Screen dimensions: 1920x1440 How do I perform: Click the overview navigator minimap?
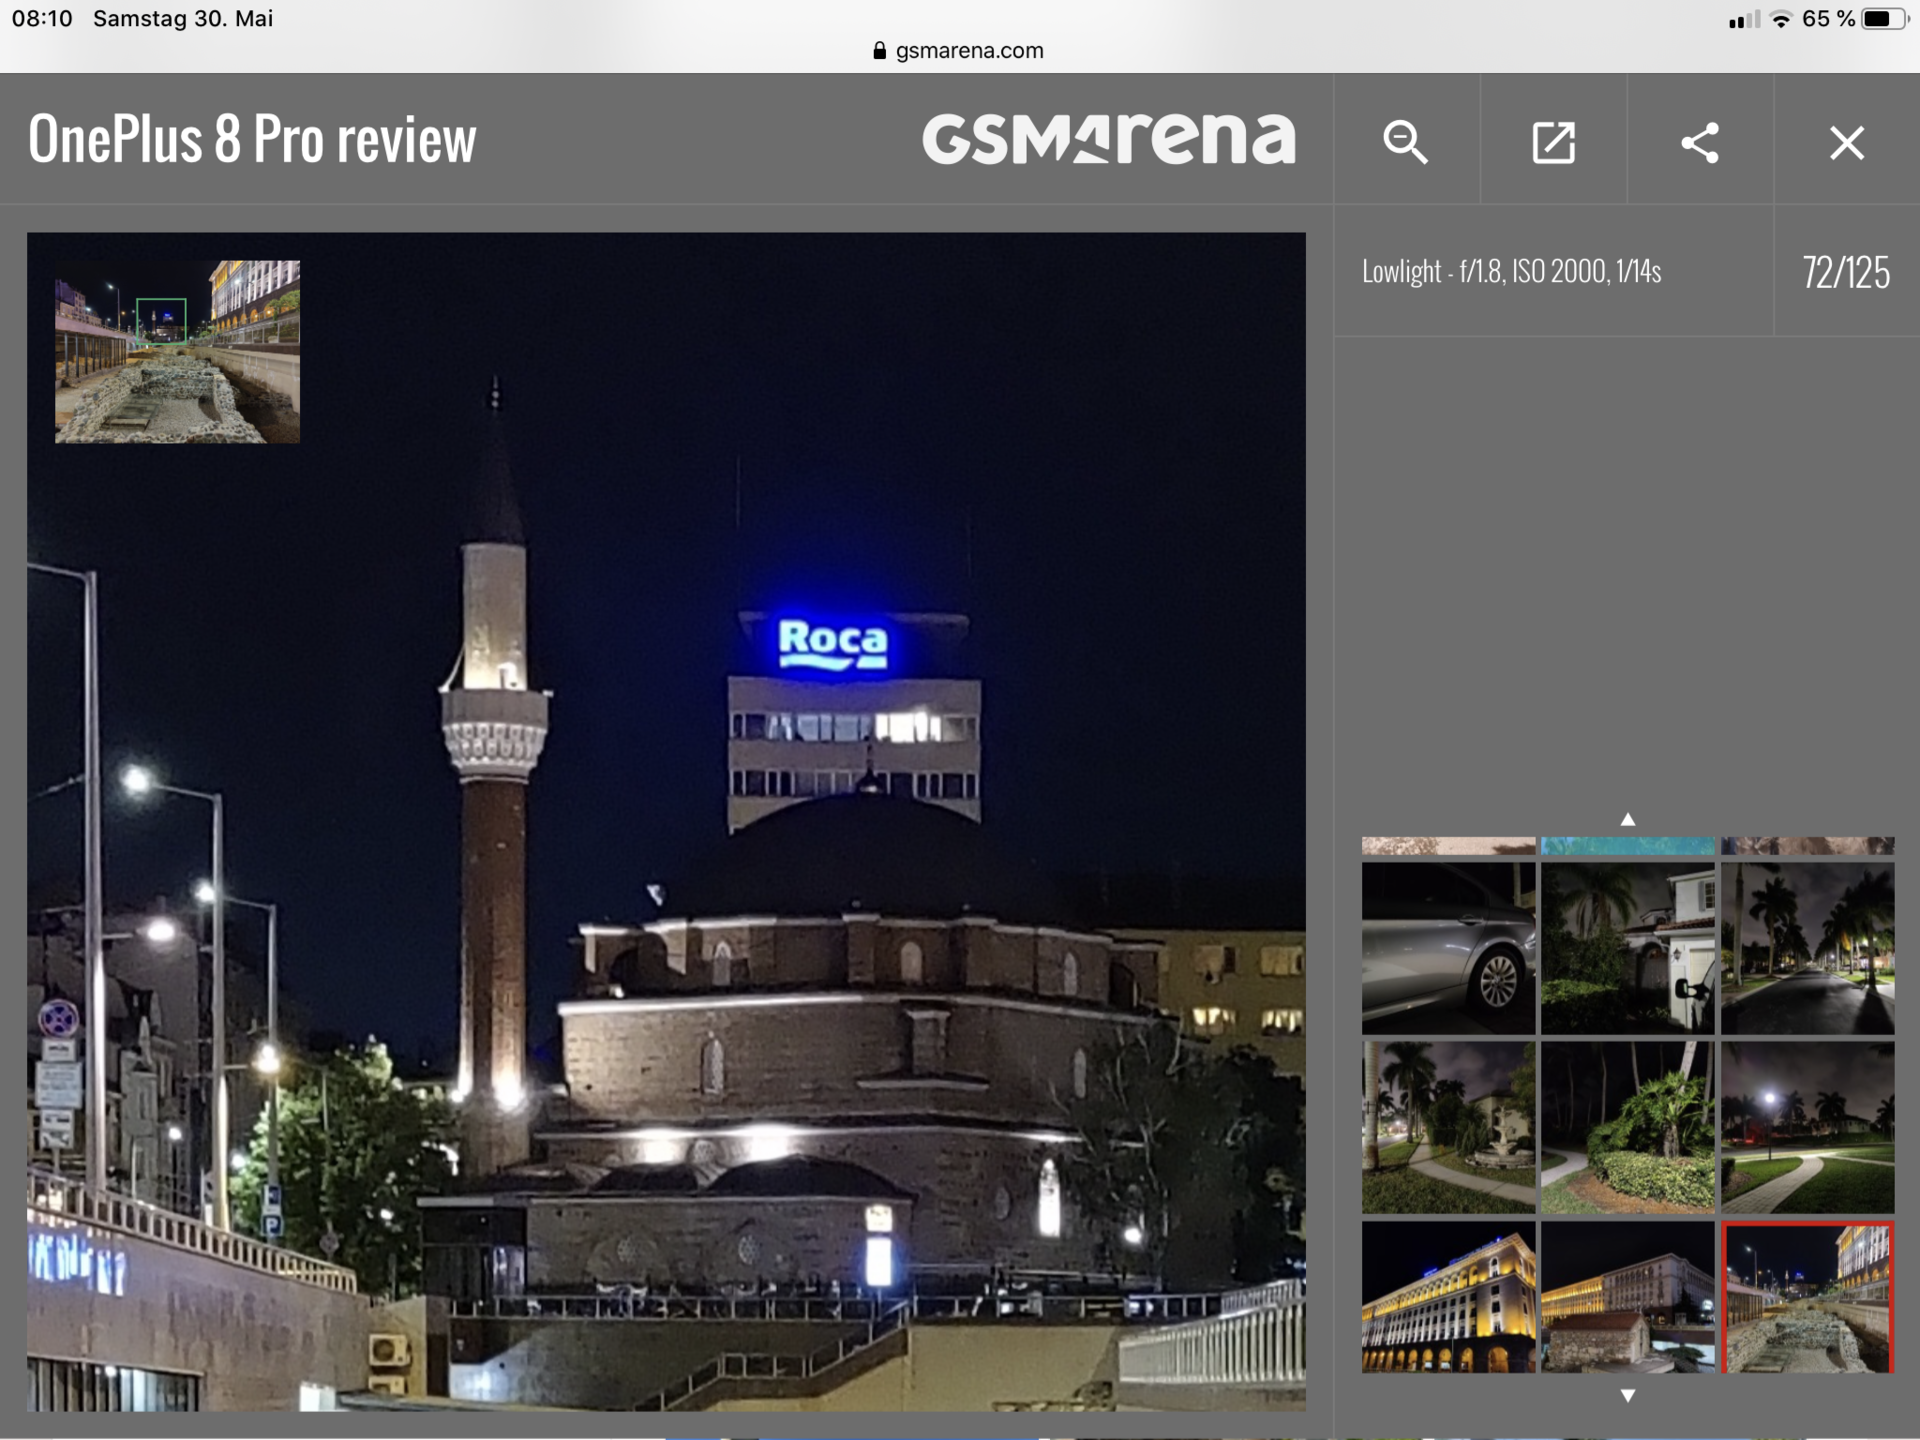point(177,351)
